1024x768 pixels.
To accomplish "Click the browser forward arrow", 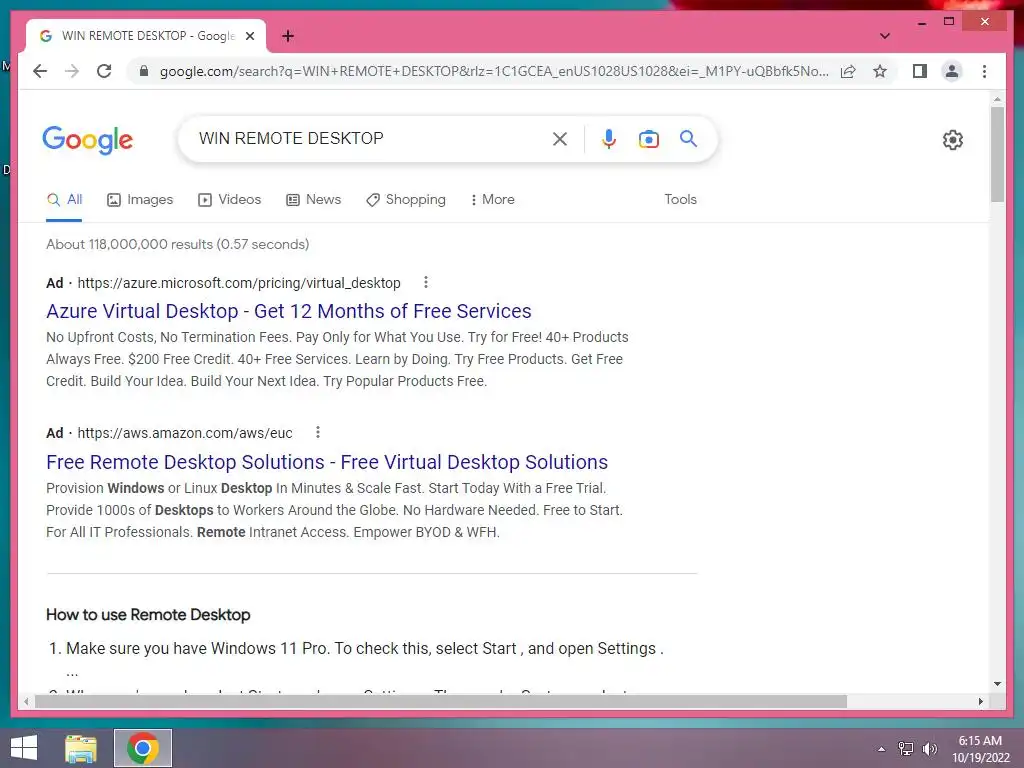I will [72, 71].
